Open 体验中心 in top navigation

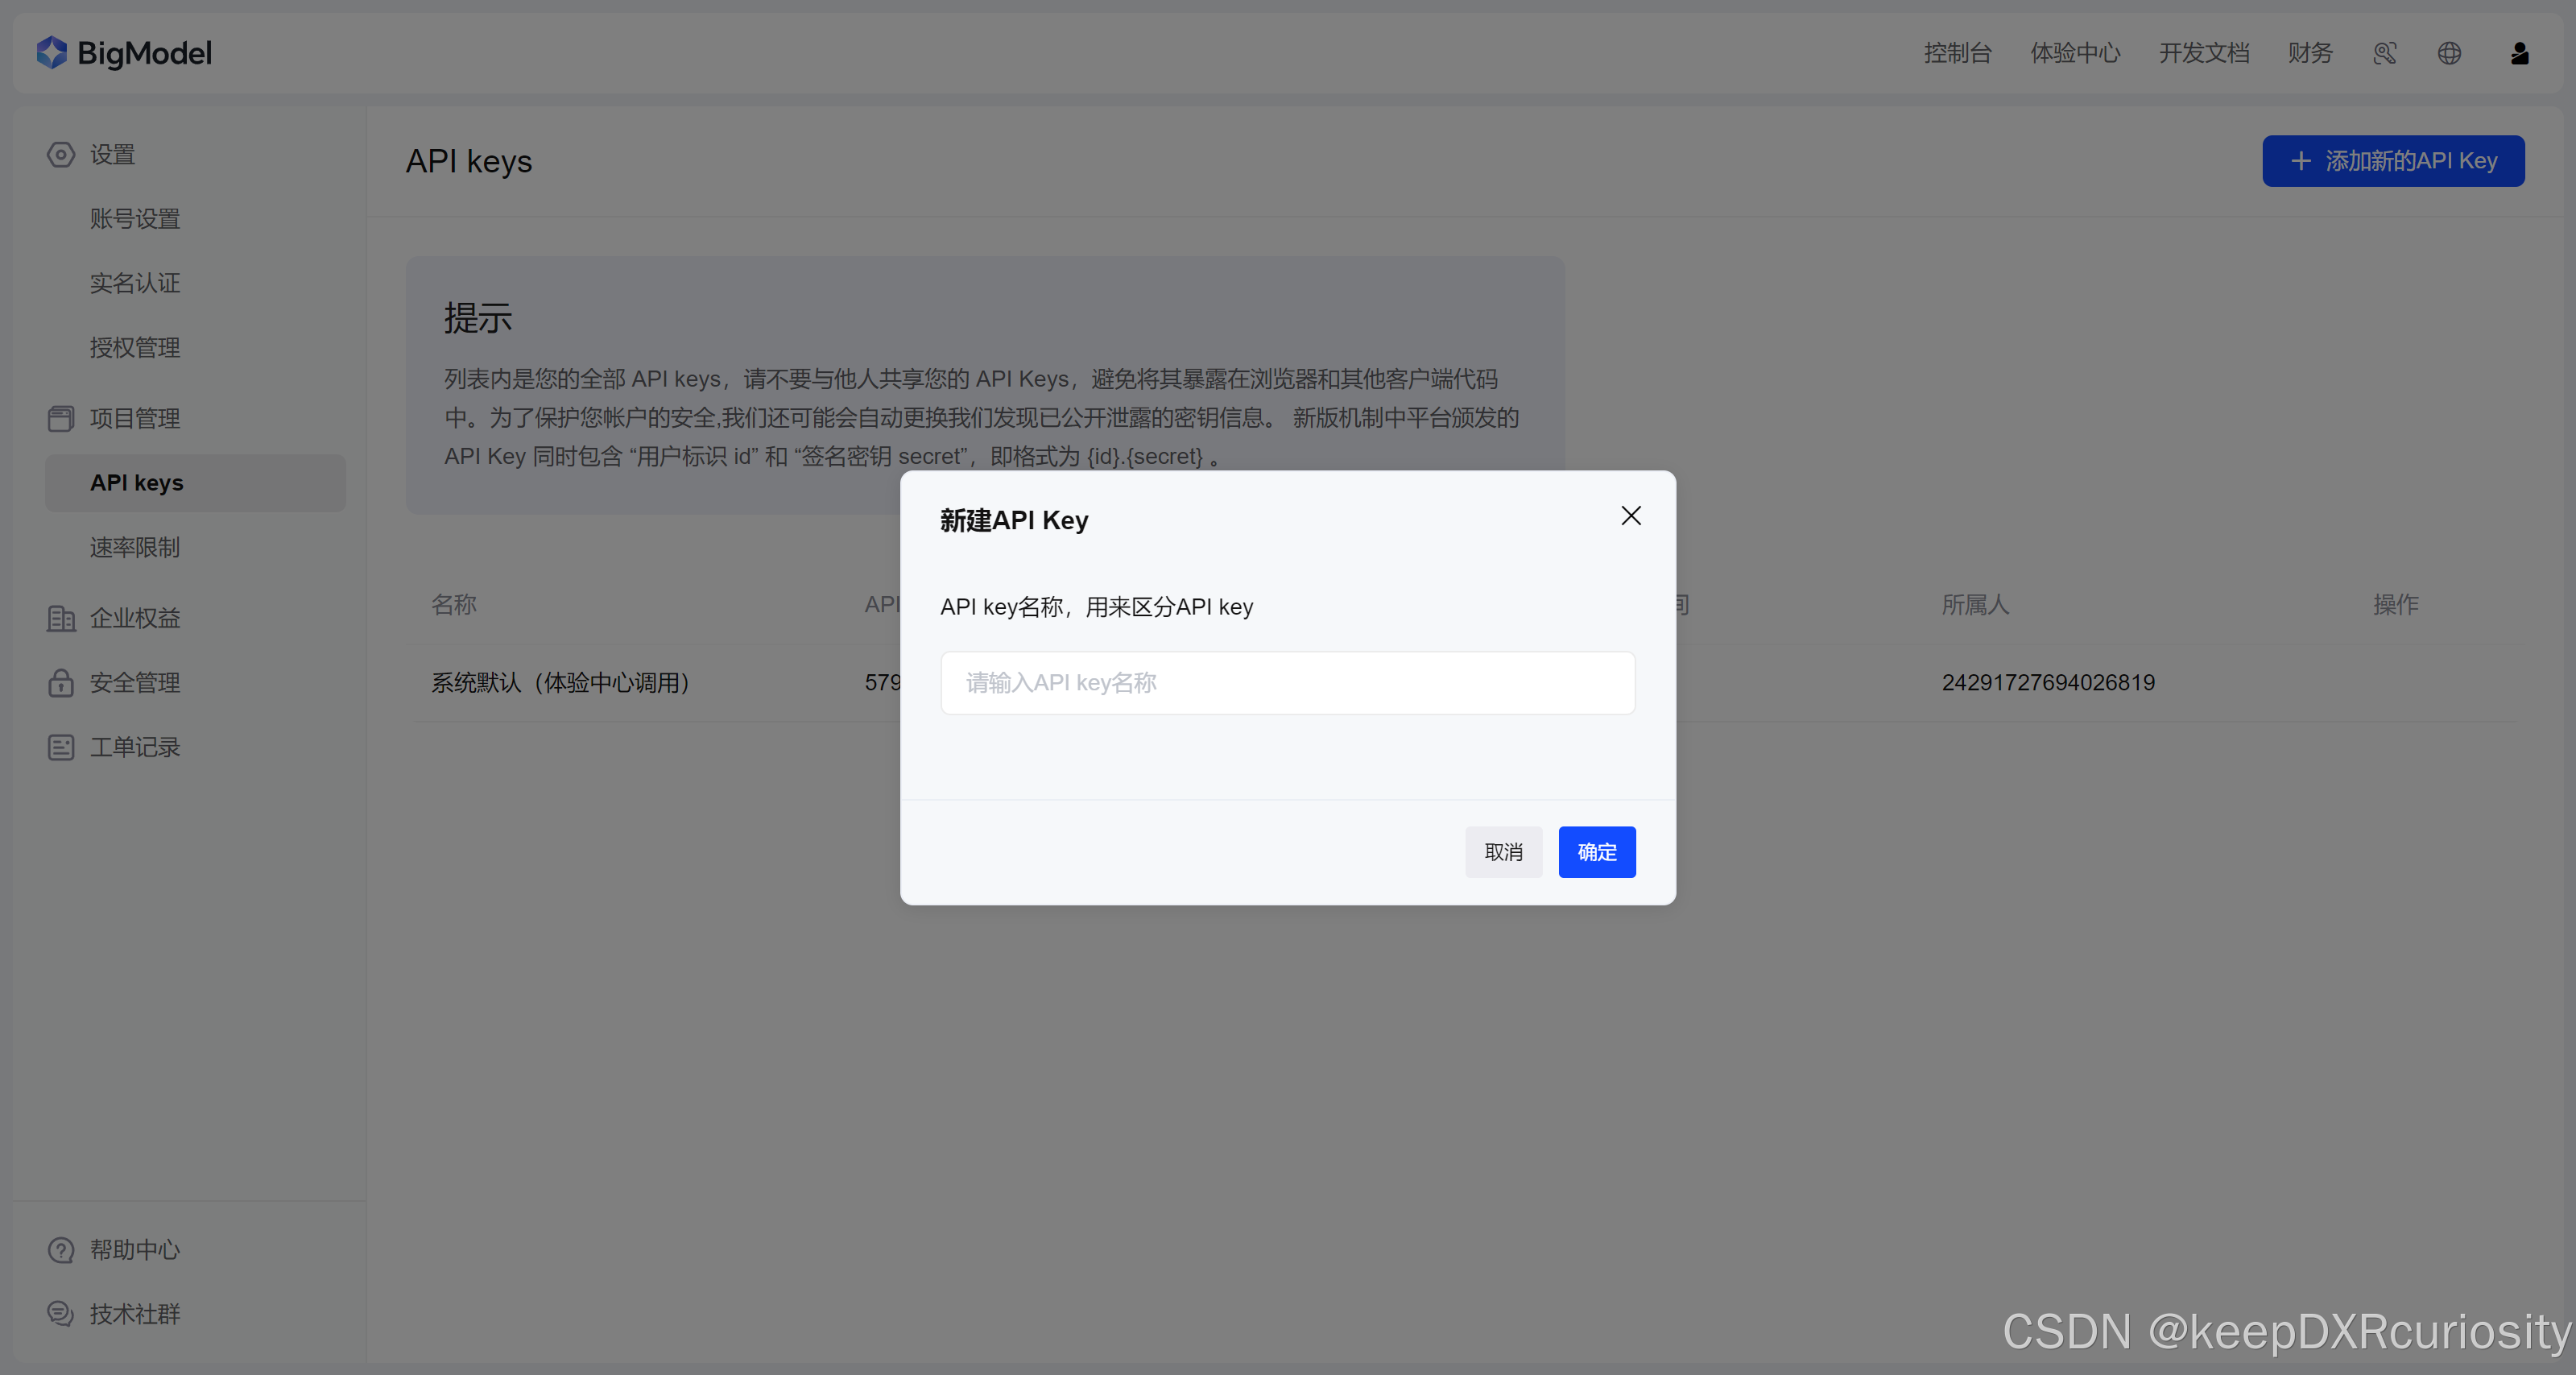pyautogui.click(x=2075, y=53)
